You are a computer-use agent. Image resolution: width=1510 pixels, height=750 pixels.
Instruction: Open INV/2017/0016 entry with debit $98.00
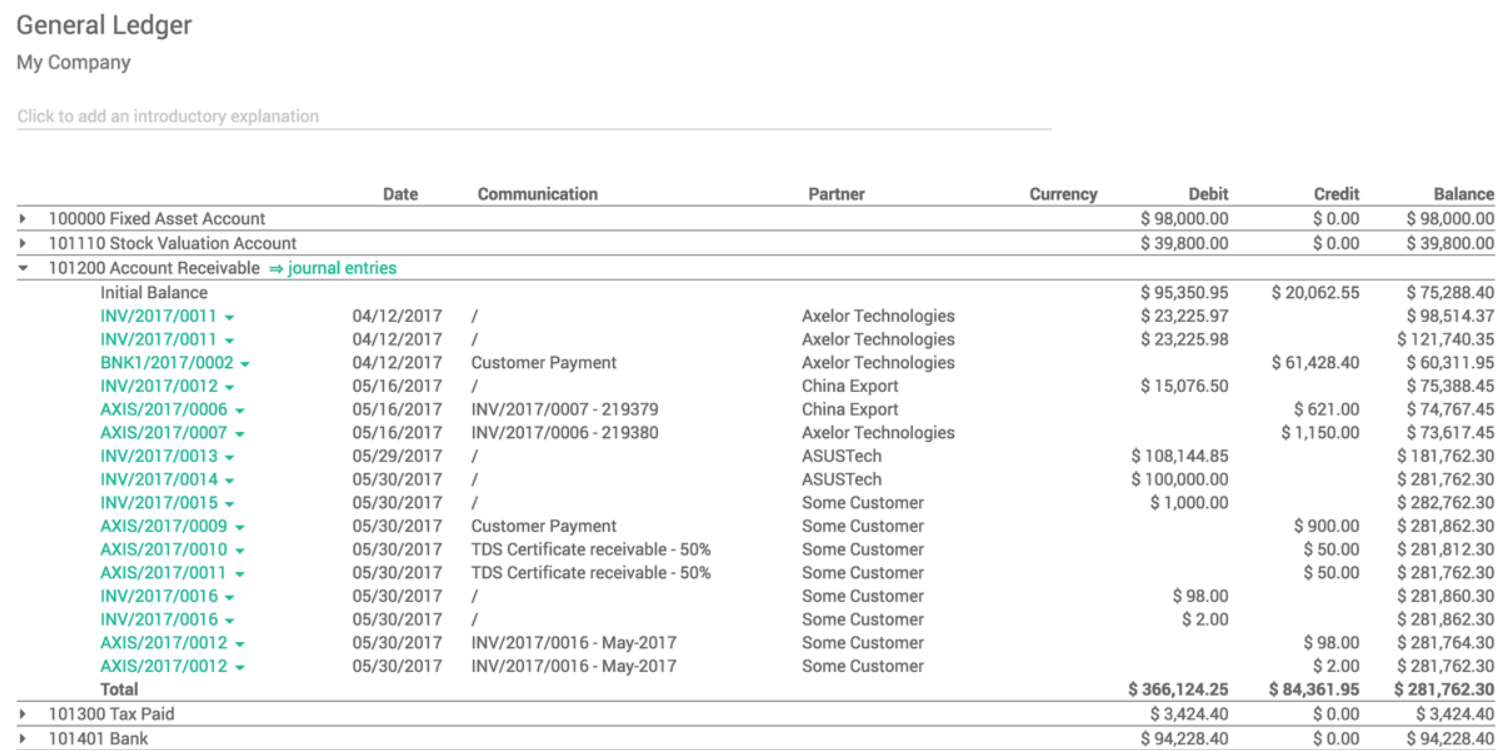coord(159,596)
